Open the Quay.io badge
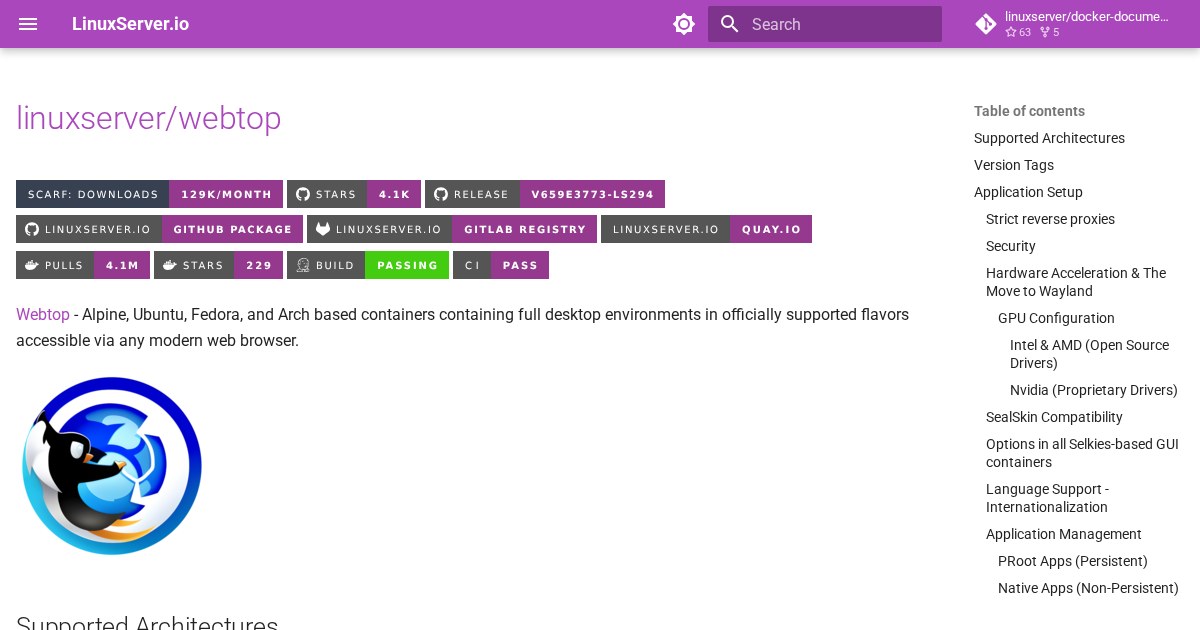The width and height of the screenshot is (1200, 630). pos(706,229)
